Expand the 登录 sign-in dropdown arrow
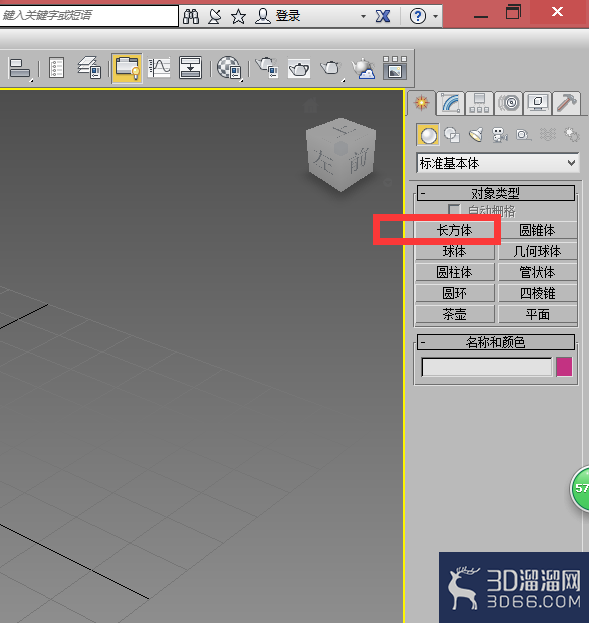The height and width of the screenshot is (623, 589). point(363,16)
